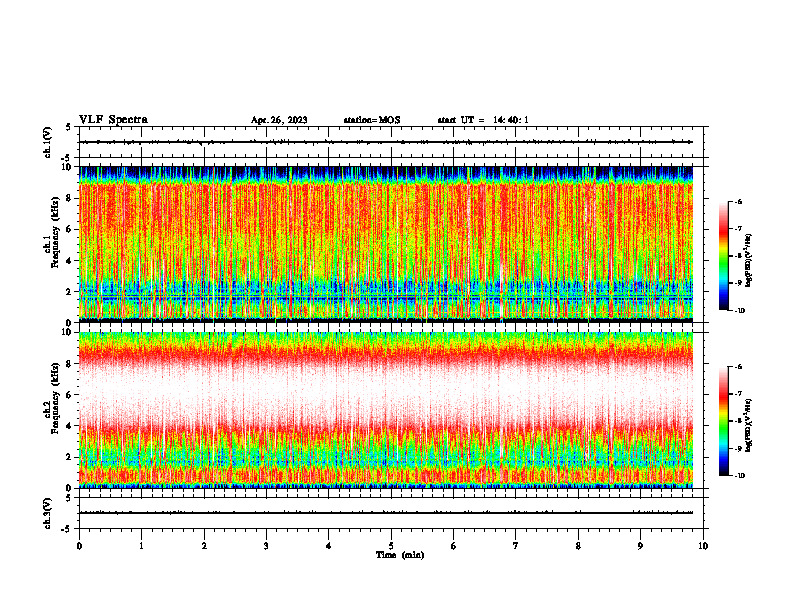Click time axis tick label "8"
Viewport: 792px width, 612px height.
pos(578,546)
